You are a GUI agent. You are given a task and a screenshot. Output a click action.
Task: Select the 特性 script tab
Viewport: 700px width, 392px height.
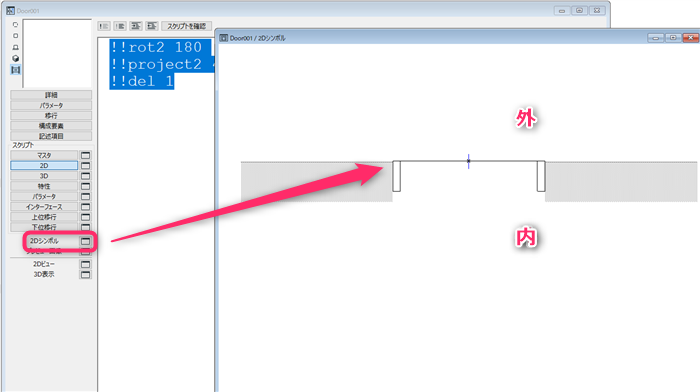44,186
